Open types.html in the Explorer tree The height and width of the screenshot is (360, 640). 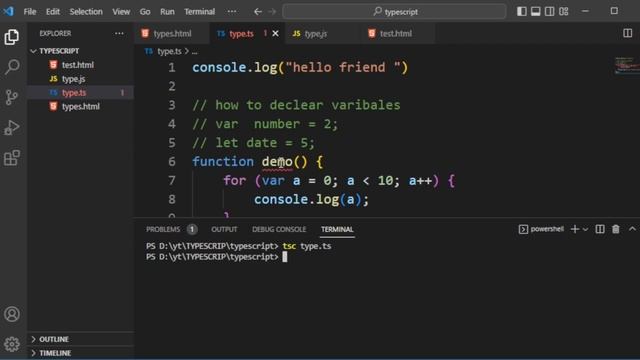[x=81, y=107]
